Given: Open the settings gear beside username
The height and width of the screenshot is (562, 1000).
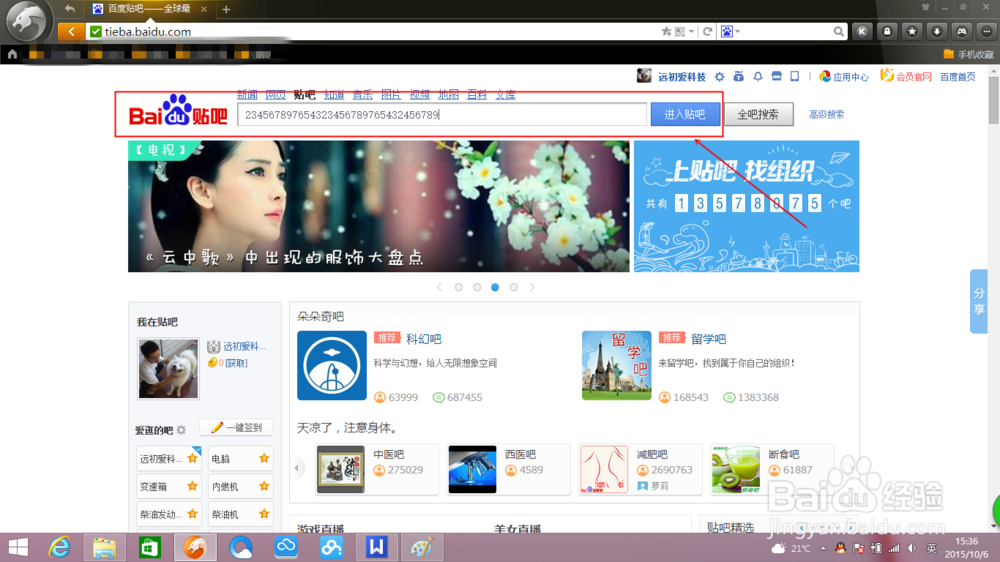Looking at the screenshot, I should 719,77.
